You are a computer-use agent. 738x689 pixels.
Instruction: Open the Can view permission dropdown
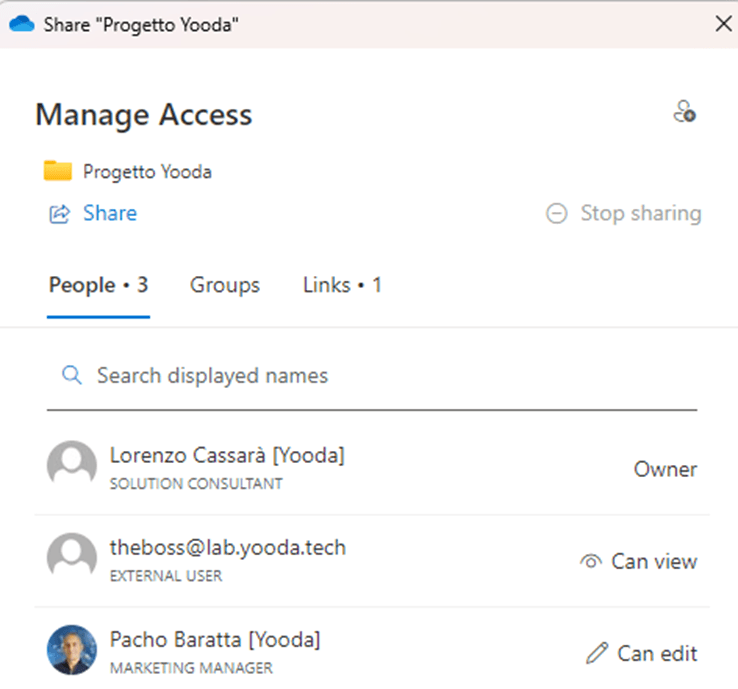tap(638, 561)
